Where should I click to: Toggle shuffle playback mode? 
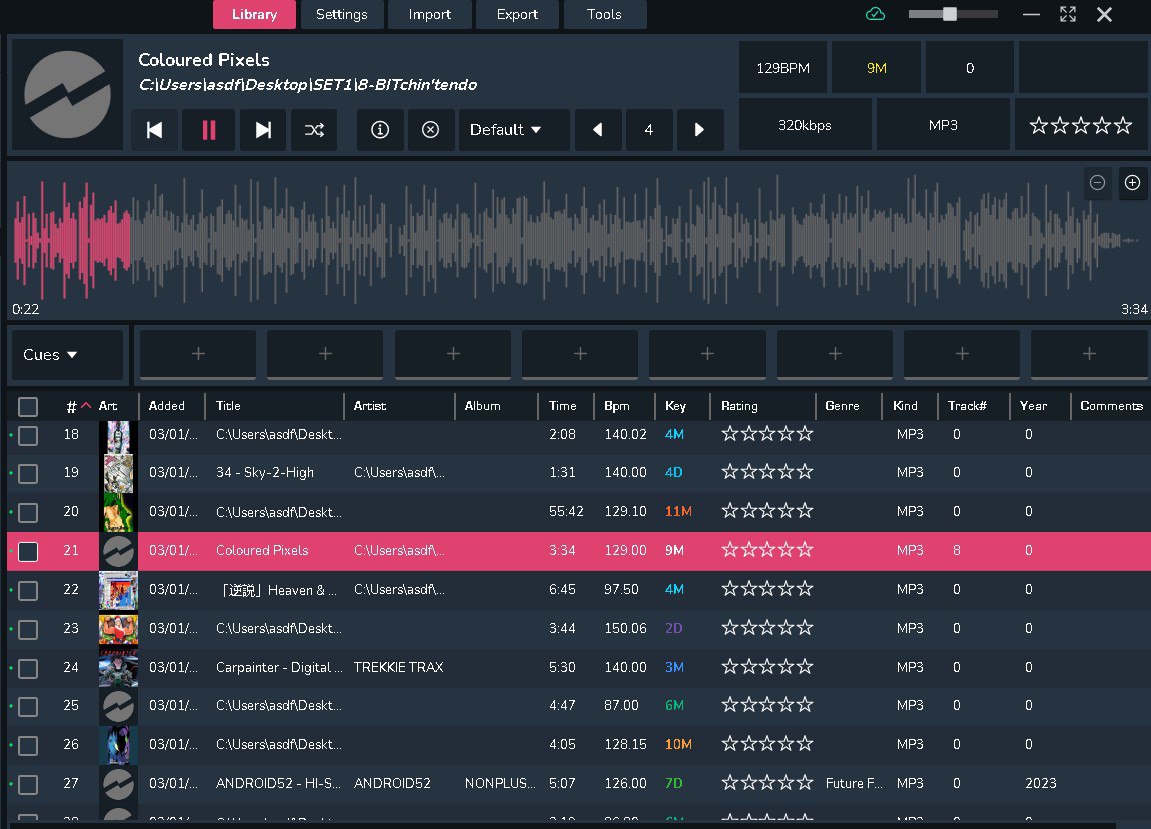tap(314, 130)
